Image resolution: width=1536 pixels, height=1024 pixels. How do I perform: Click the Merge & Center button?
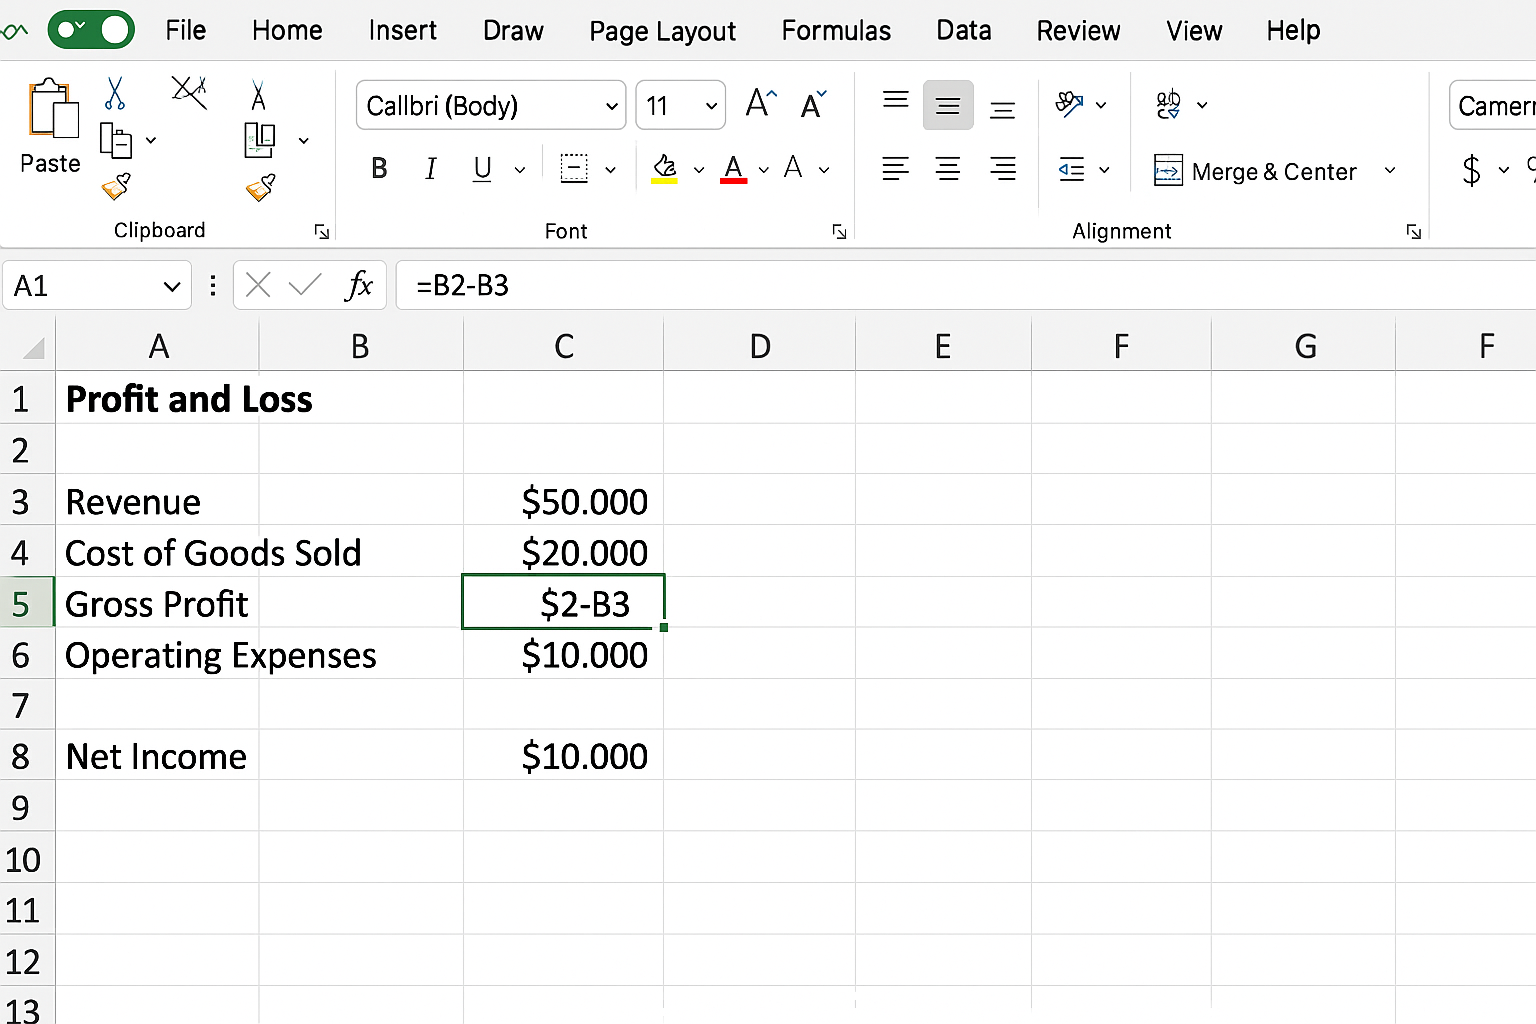[1256, 171]
